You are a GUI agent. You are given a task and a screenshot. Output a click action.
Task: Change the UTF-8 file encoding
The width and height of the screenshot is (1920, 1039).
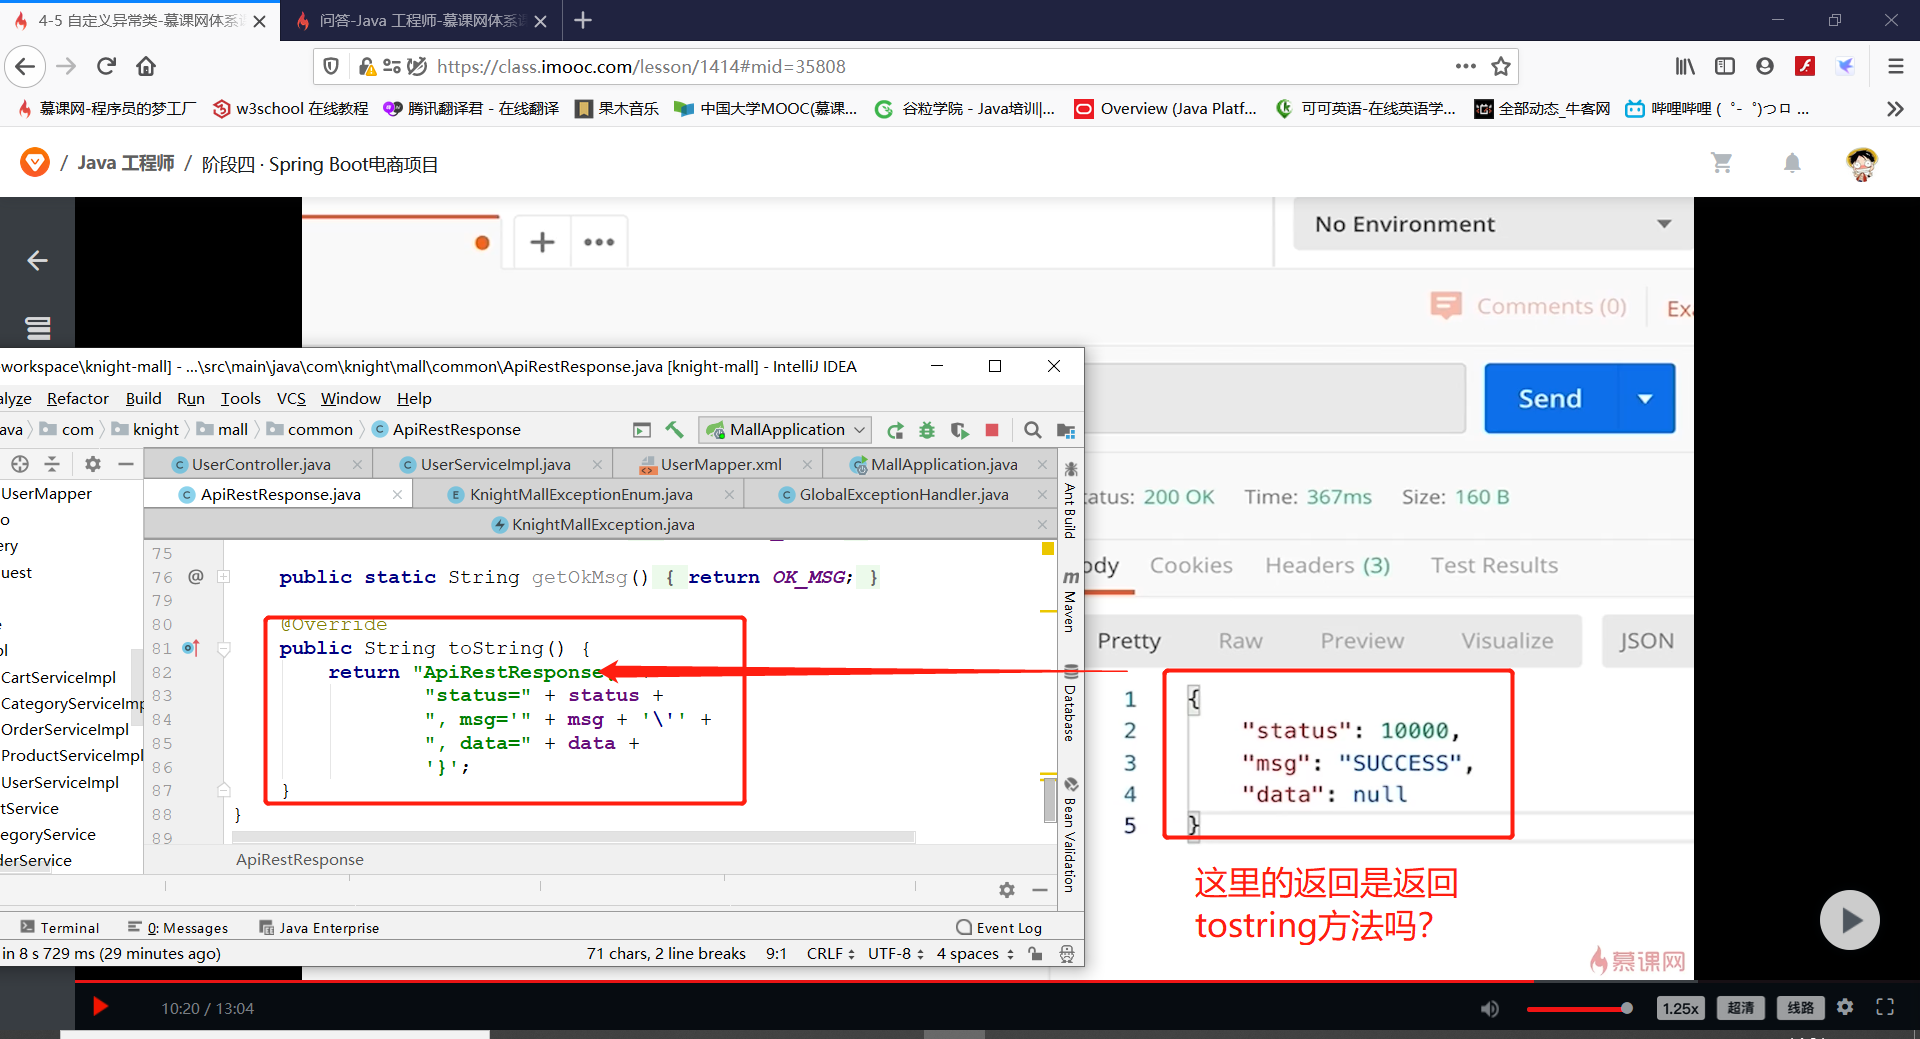(x=895, y=953)
